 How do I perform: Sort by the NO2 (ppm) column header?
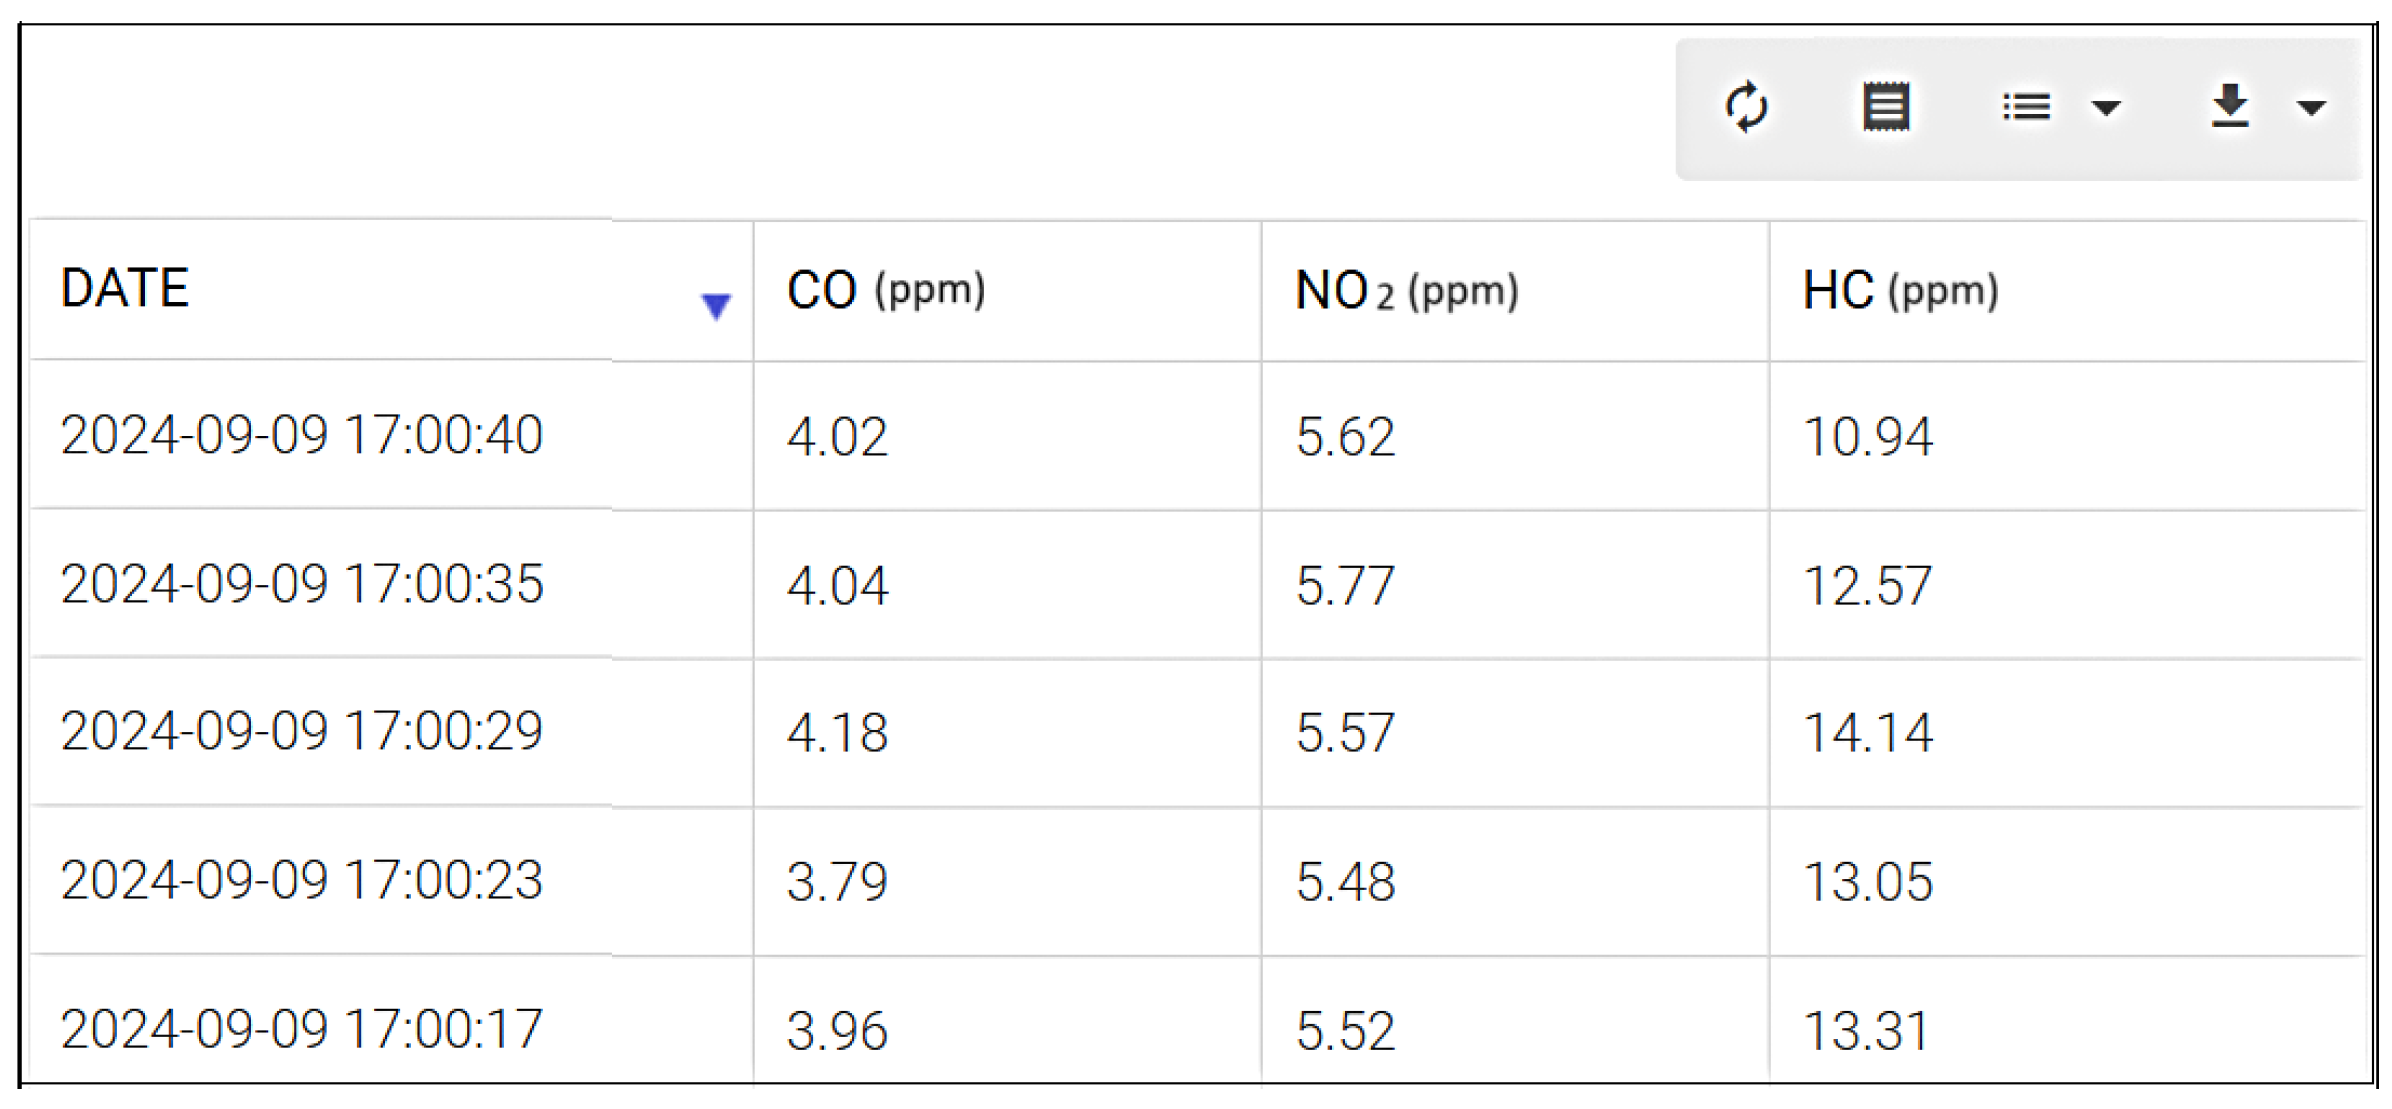[1406, 291]
